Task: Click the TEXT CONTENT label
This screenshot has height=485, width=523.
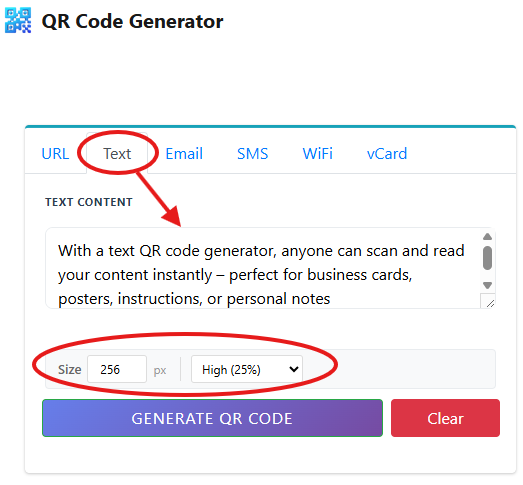Action: [89, 202]
